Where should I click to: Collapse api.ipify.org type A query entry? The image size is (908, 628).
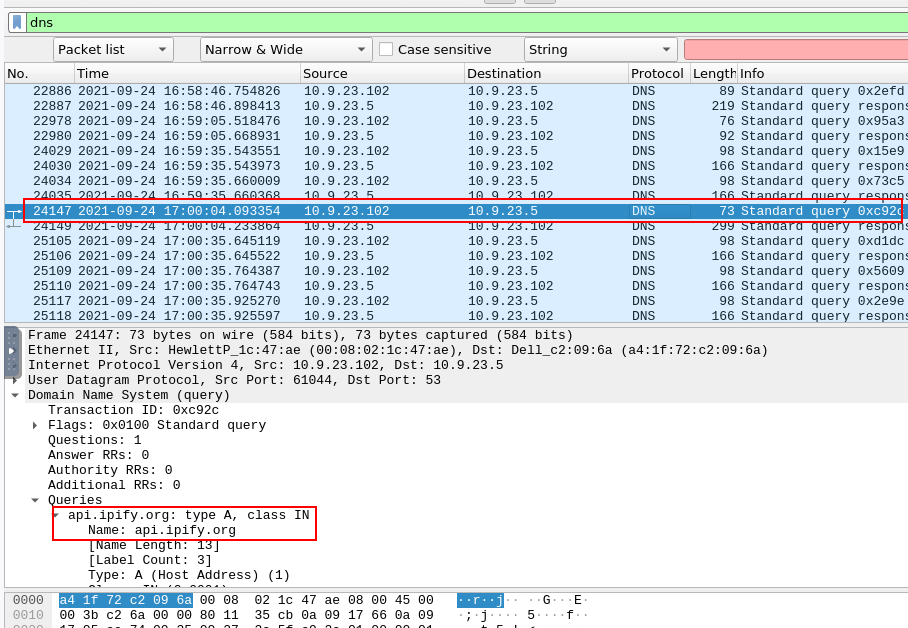click(56, 515)
